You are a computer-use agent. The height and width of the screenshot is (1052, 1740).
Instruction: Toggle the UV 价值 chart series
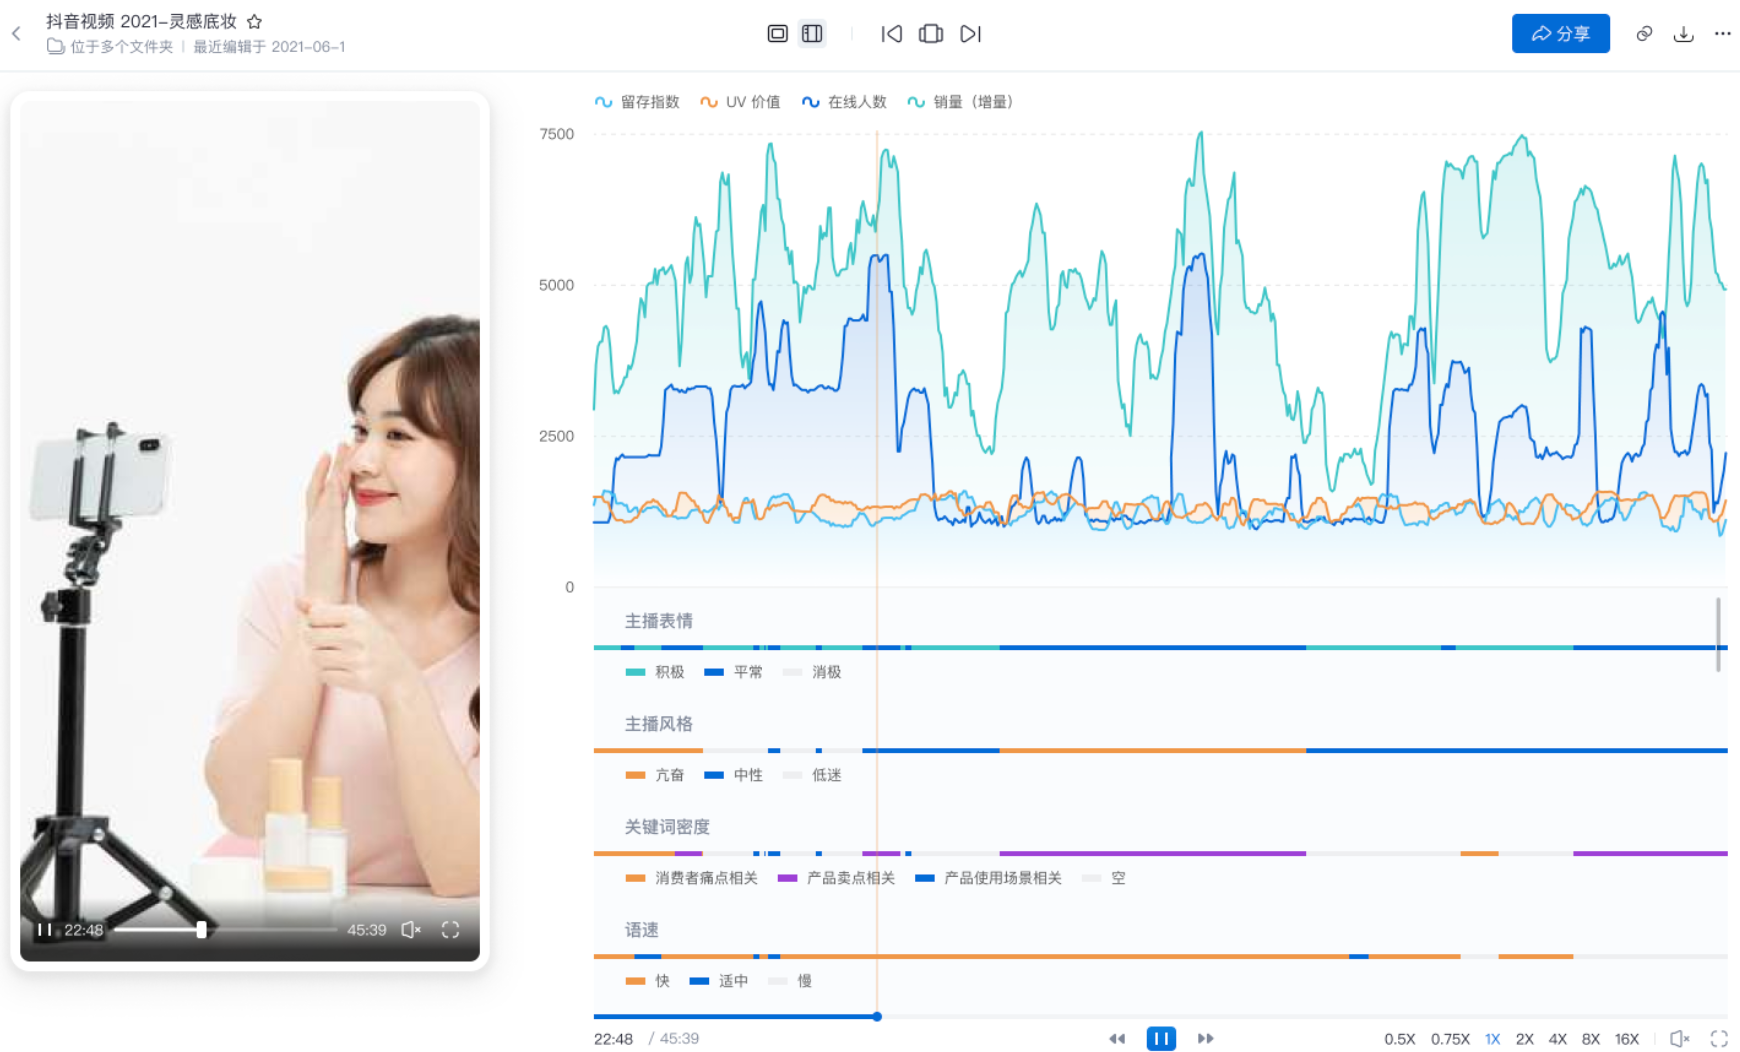tap(740, 102)
